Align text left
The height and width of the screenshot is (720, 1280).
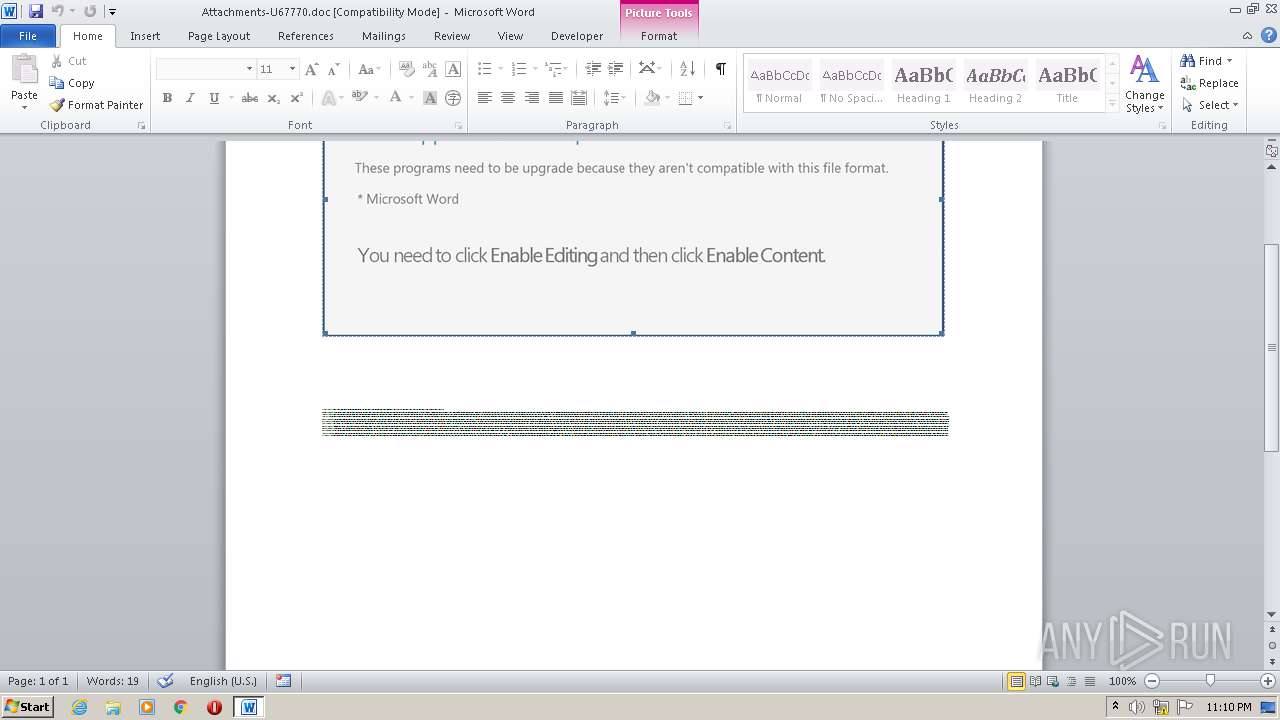pyautogui.click(x=484, y=98)
